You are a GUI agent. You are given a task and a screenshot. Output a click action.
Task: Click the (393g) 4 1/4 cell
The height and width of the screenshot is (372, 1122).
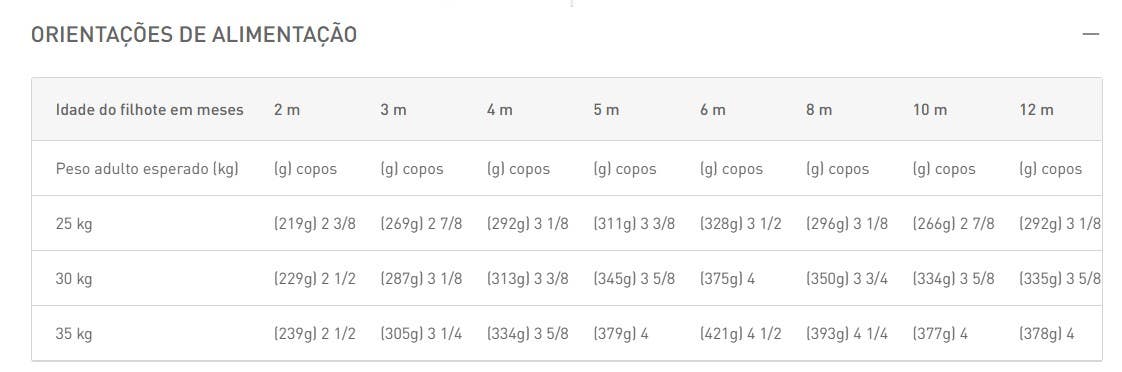click(847, 335)
